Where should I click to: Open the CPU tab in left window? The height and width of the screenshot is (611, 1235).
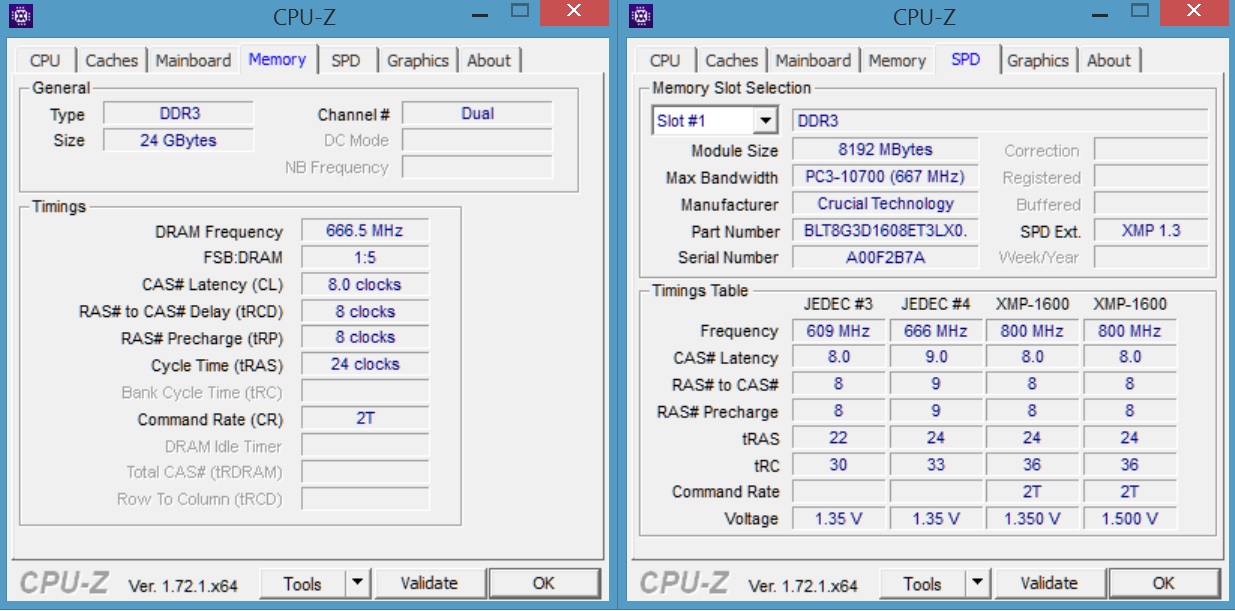click(45, 60)
